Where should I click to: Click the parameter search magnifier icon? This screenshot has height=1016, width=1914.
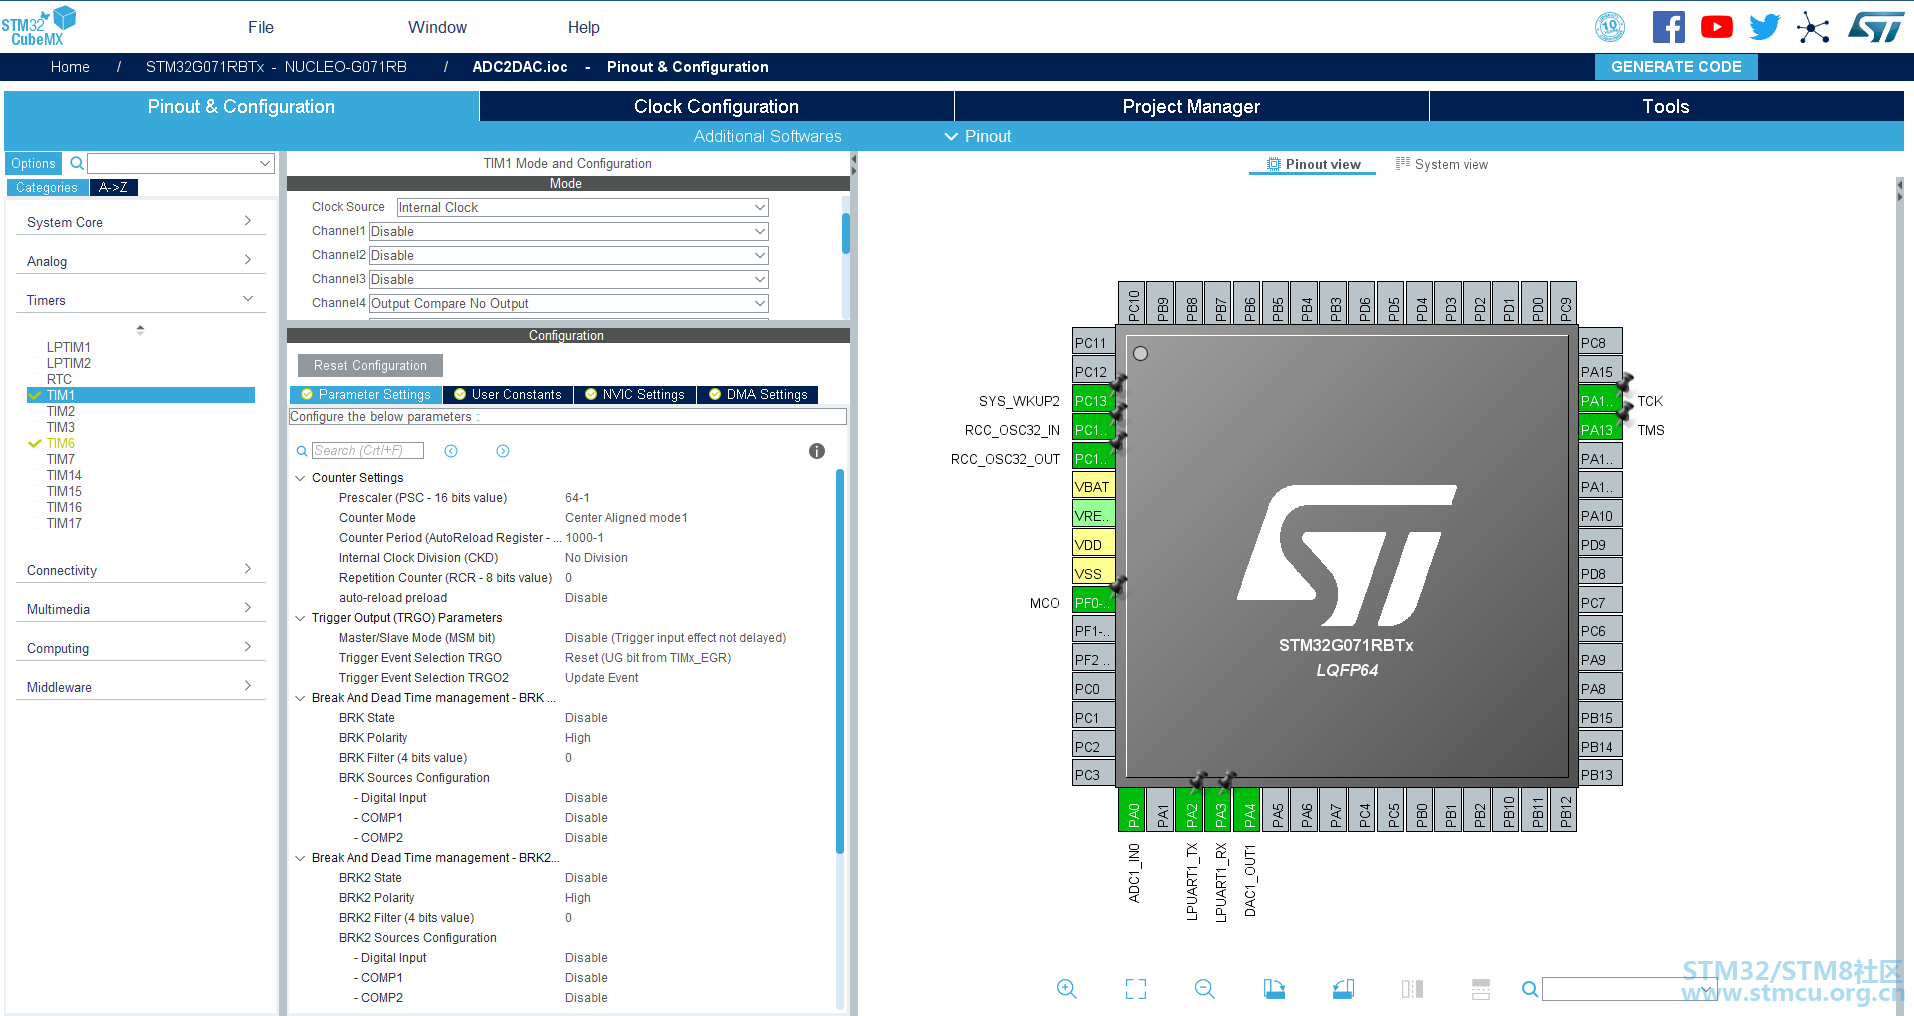pyautogui.click(x=302, y=451)
